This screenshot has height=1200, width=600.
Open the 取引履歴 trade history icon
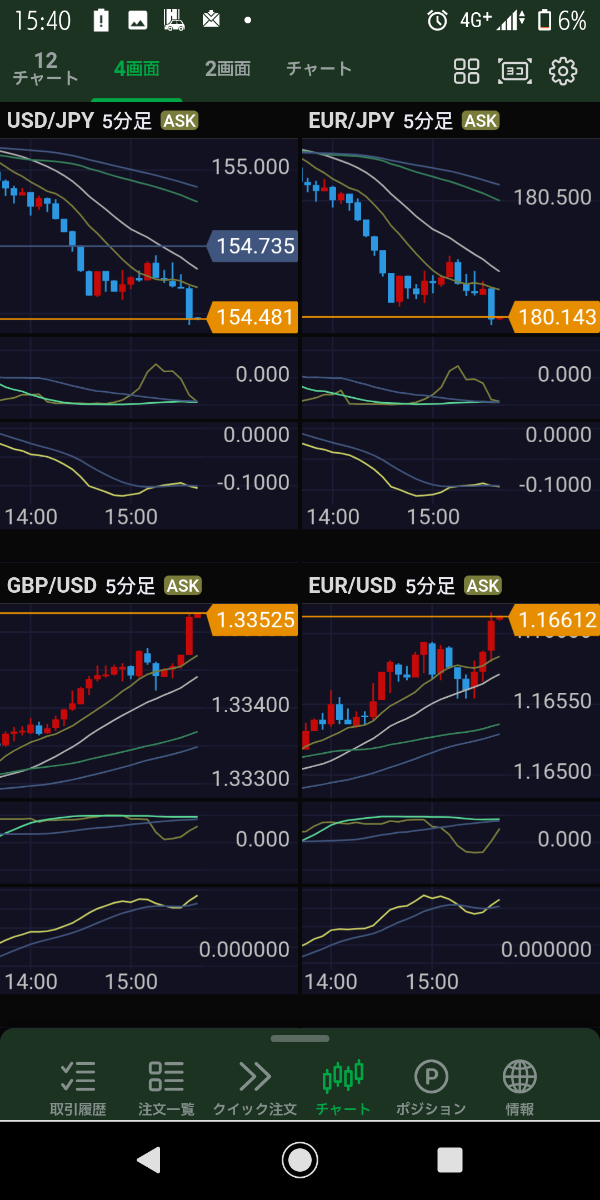78,1088
